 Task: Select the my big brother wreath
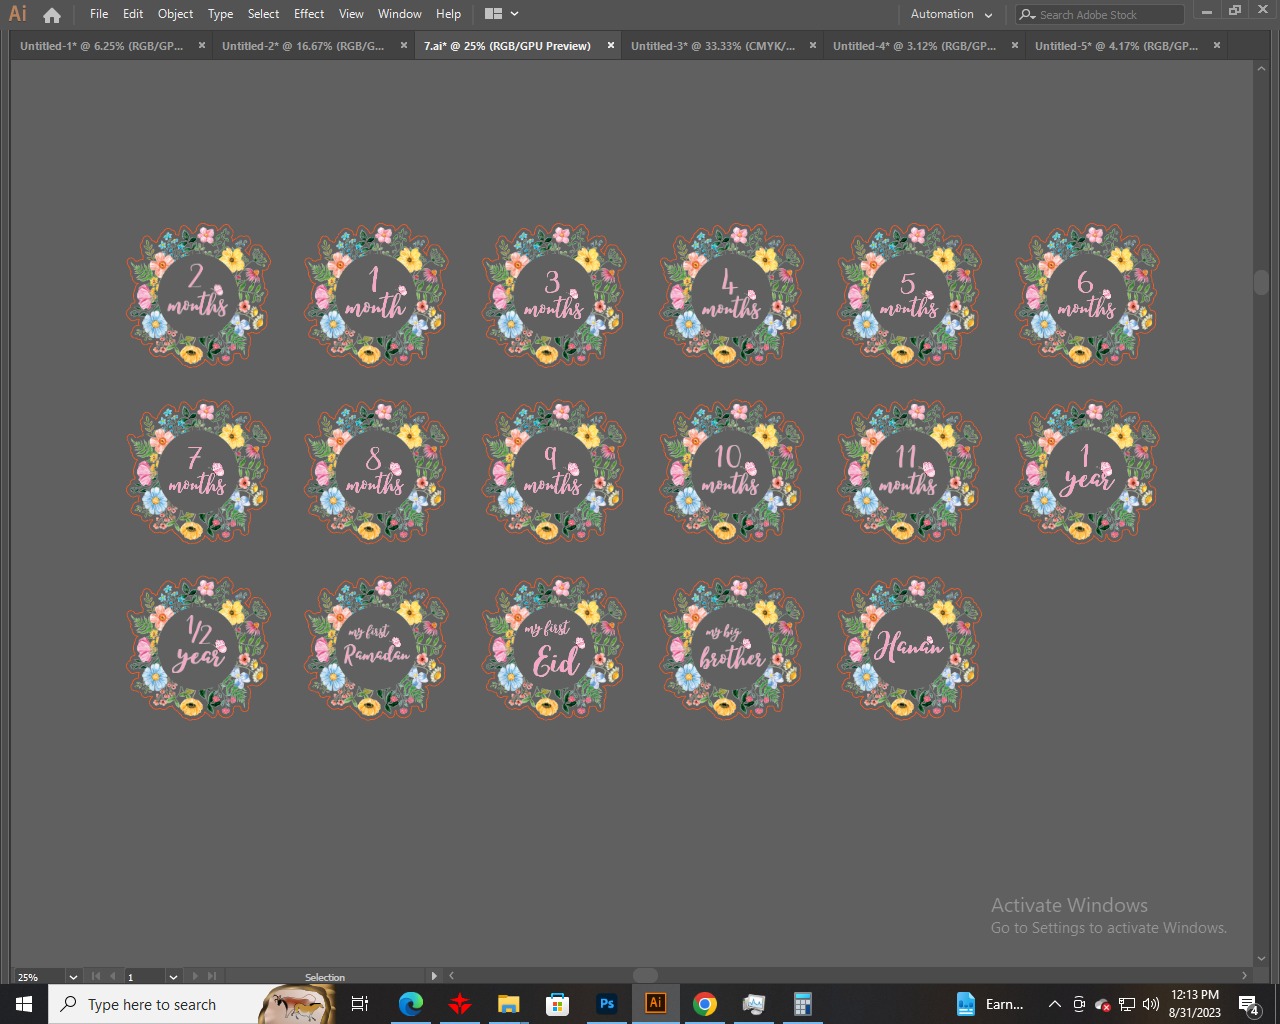[x=732, y=648]
